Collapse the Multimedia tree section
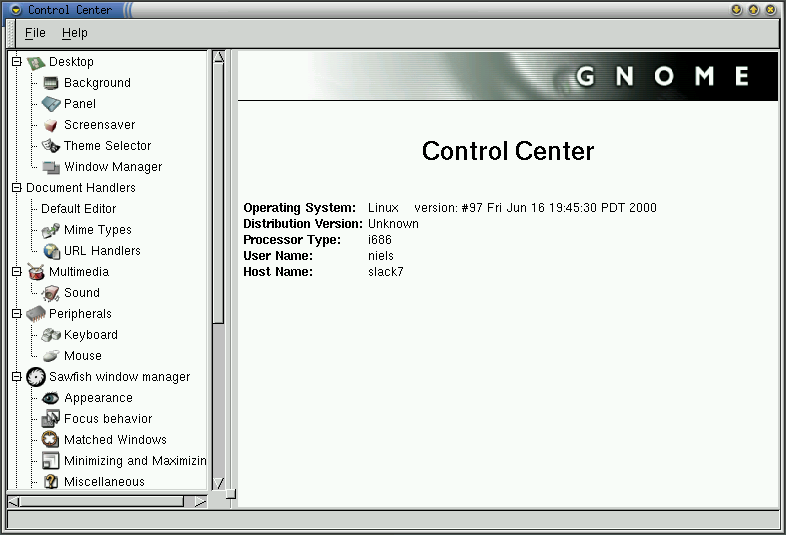 point(16,272)
